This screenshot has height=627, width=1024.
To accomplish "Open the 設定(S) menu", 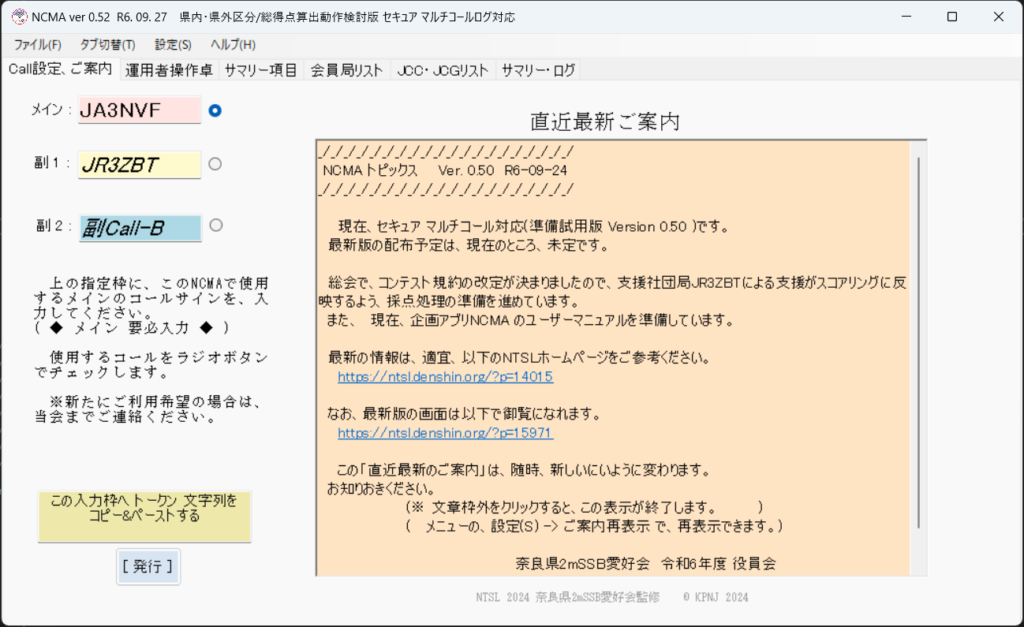I will click(173, 45).
